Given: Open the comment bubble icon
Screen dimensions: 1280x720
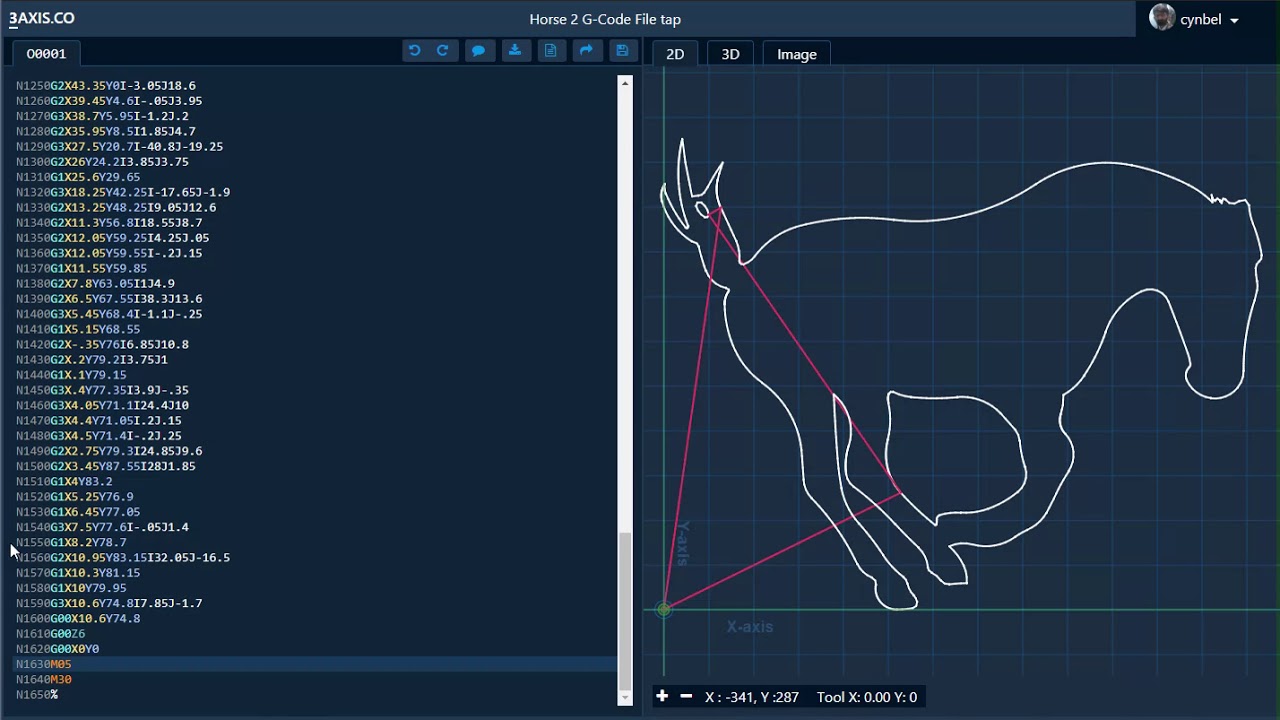Looking at the screenshot, I should 478,51.
